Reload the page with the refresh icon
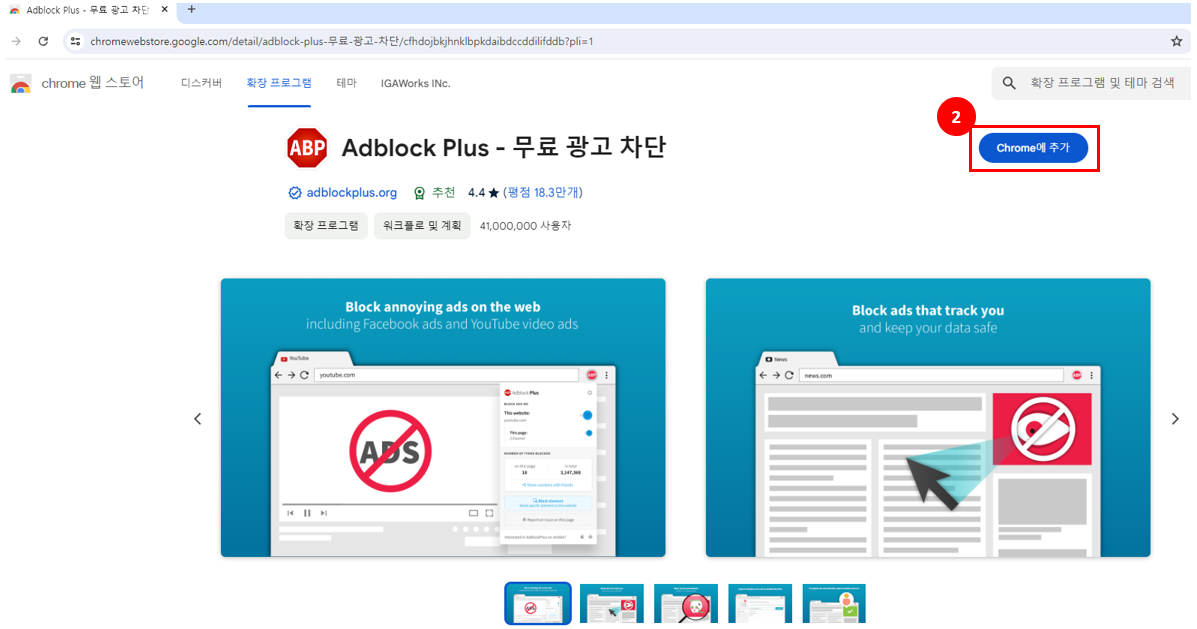 click(x=43, y=41)
